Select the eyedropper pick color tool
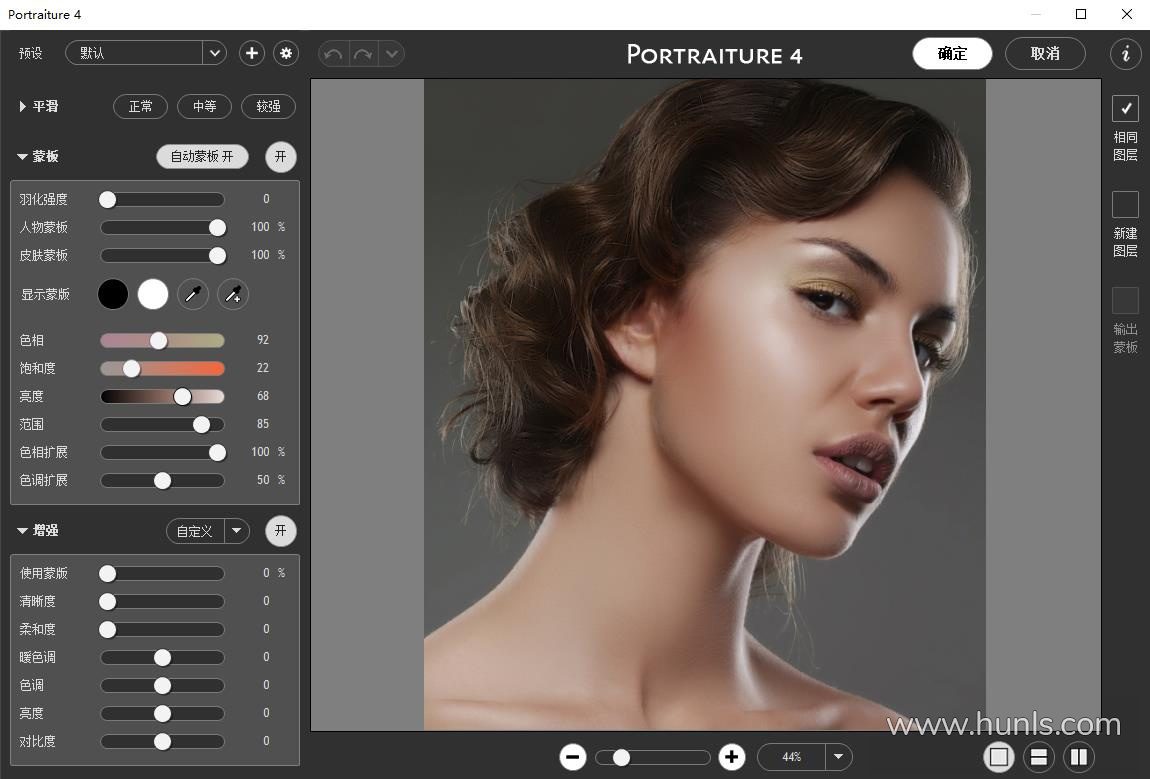This screenshot has height=779, width=1150. coord(193,294)
